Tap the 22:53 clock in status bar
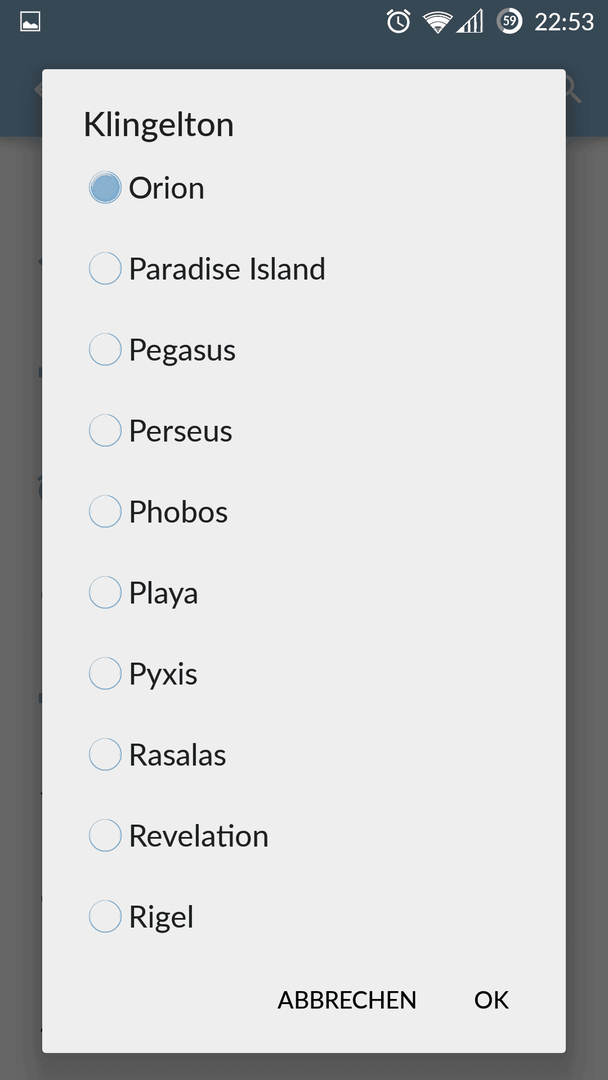Viewport: 608px width, 1080px height. pyautogui.click(x=564, y=22)
